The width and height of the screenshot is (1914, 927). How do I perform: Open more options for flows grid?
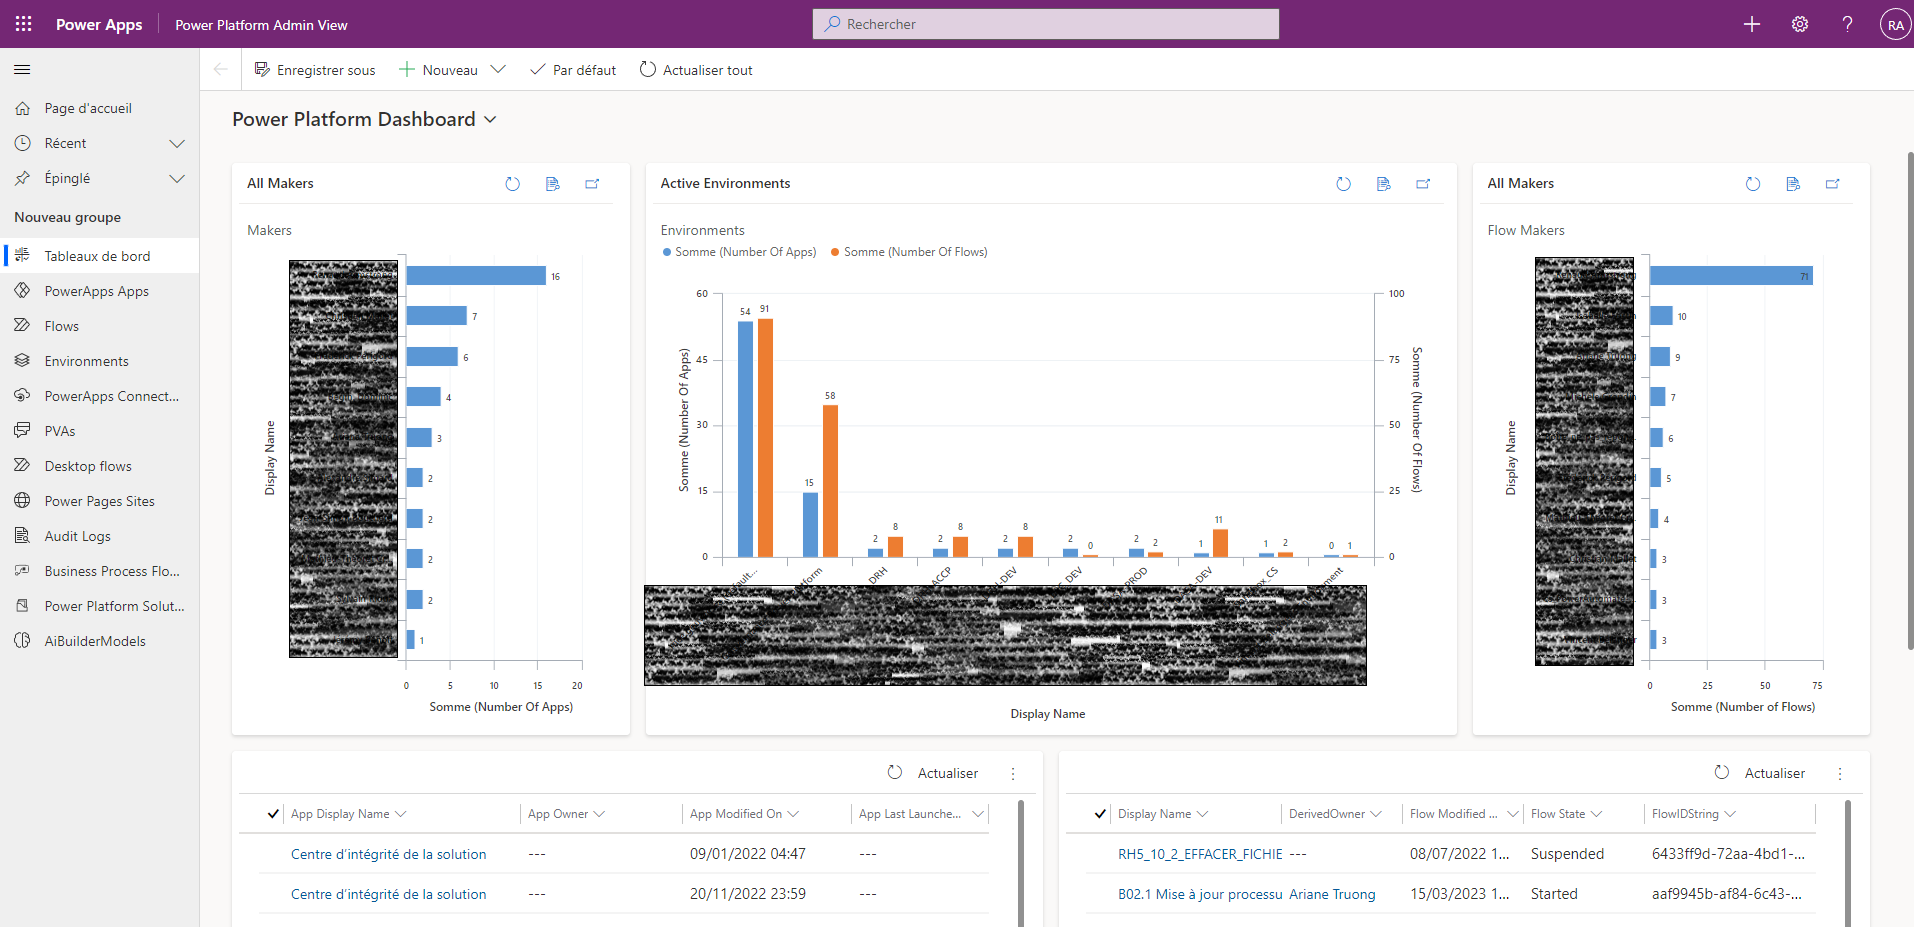pyautogui.click(x=1840, y=774)
